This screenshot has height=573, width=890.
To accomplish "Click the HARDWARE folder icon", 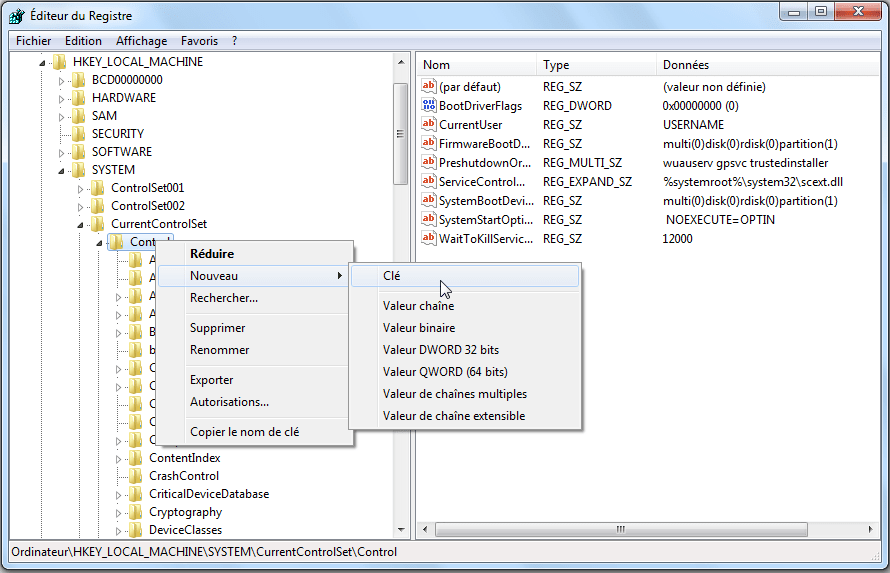I will pos(79,98).
